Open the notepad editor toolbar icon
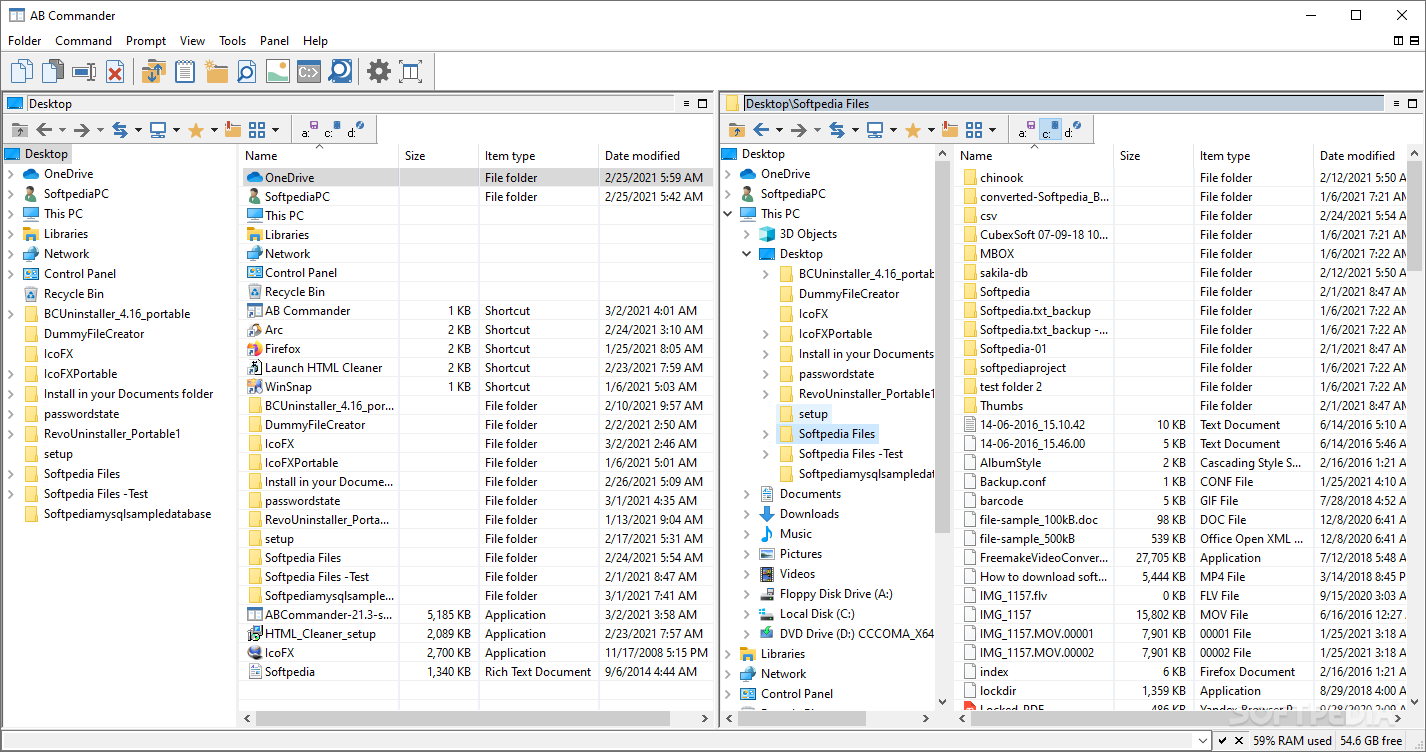This screenshot has width=1426, height=752. tap(184, 71)
